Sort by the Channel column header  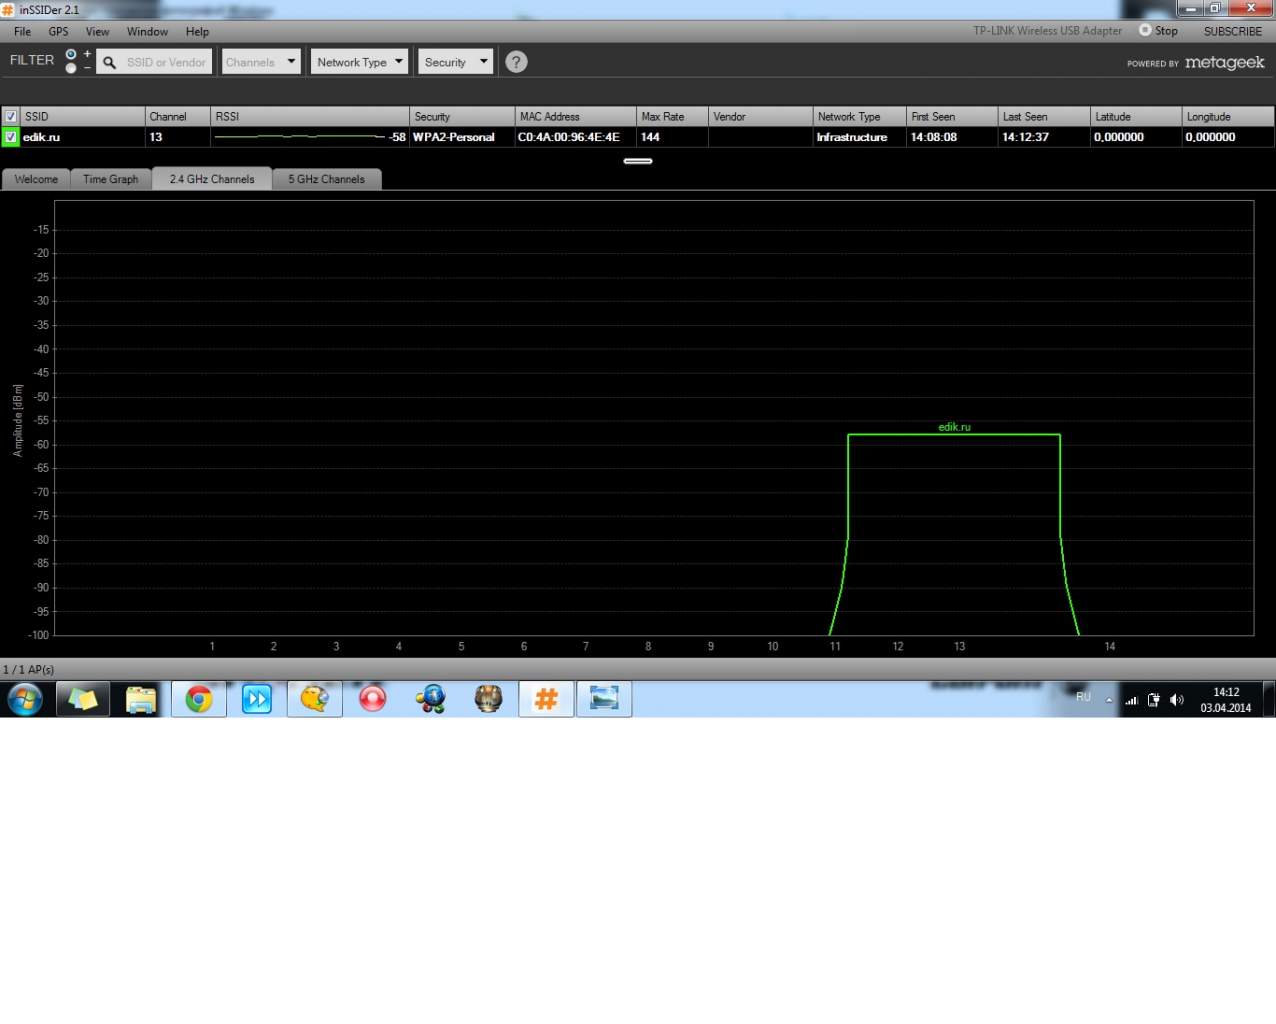[177, 117]
